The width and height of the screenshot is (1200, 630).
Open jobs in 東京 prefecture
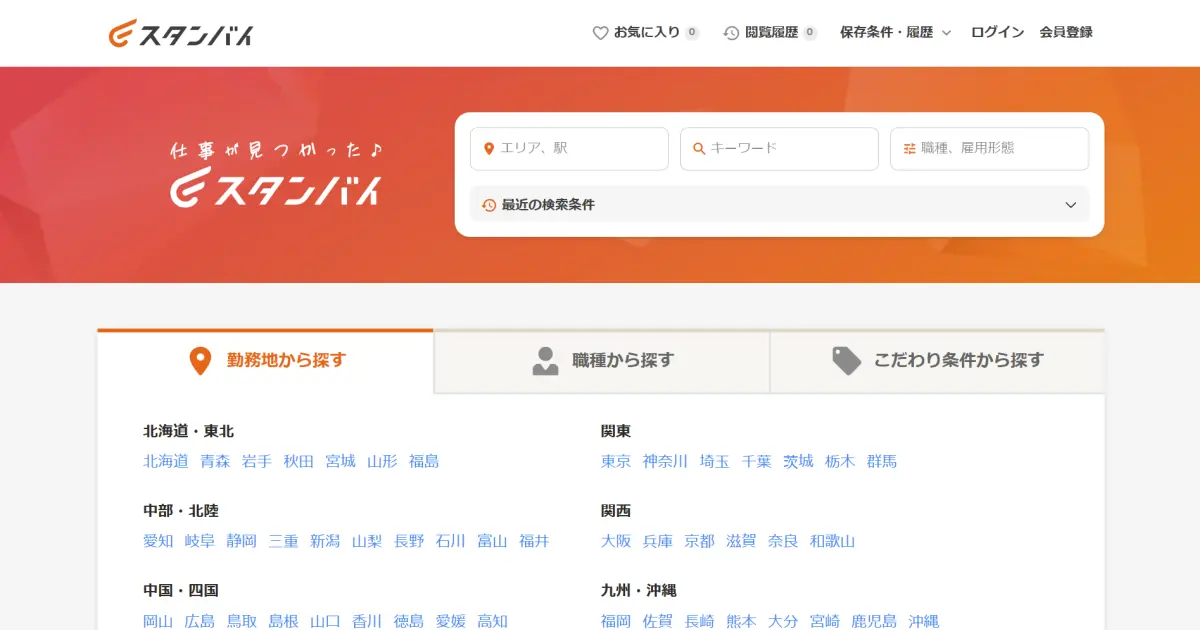point(616,462)
